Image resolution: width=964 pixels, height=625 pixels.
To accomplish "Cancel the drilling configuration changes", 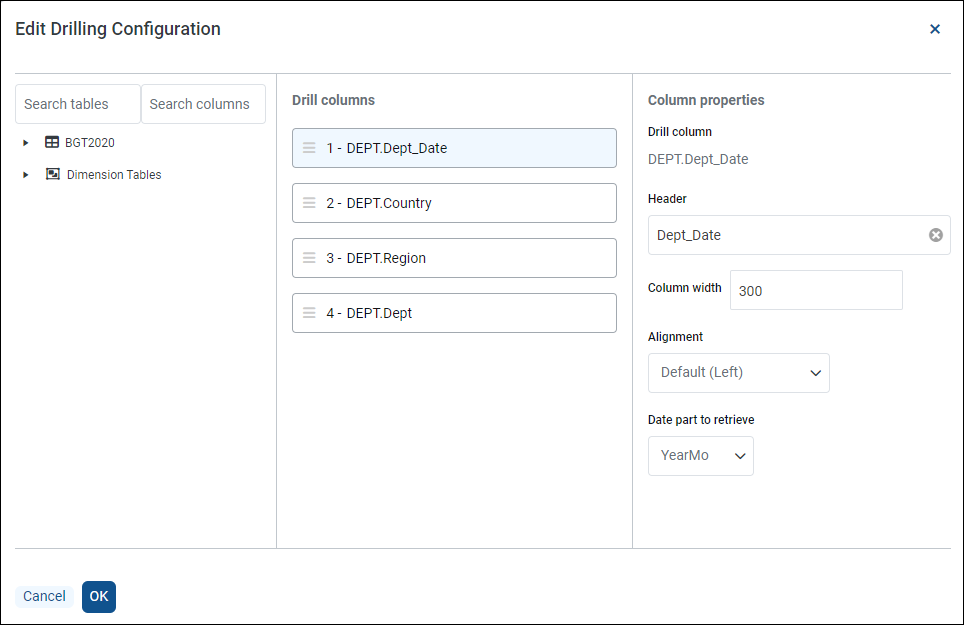I will click(44, 597).
